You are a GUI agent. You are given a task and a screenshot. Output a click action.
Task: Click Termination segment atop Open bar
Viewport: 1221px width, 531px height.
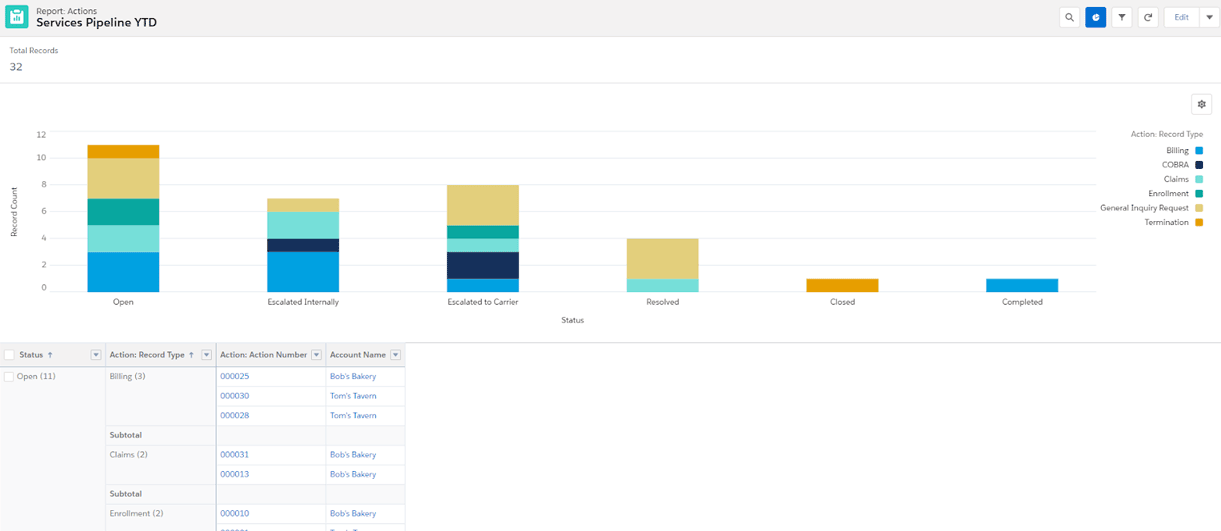coord(123,152)
